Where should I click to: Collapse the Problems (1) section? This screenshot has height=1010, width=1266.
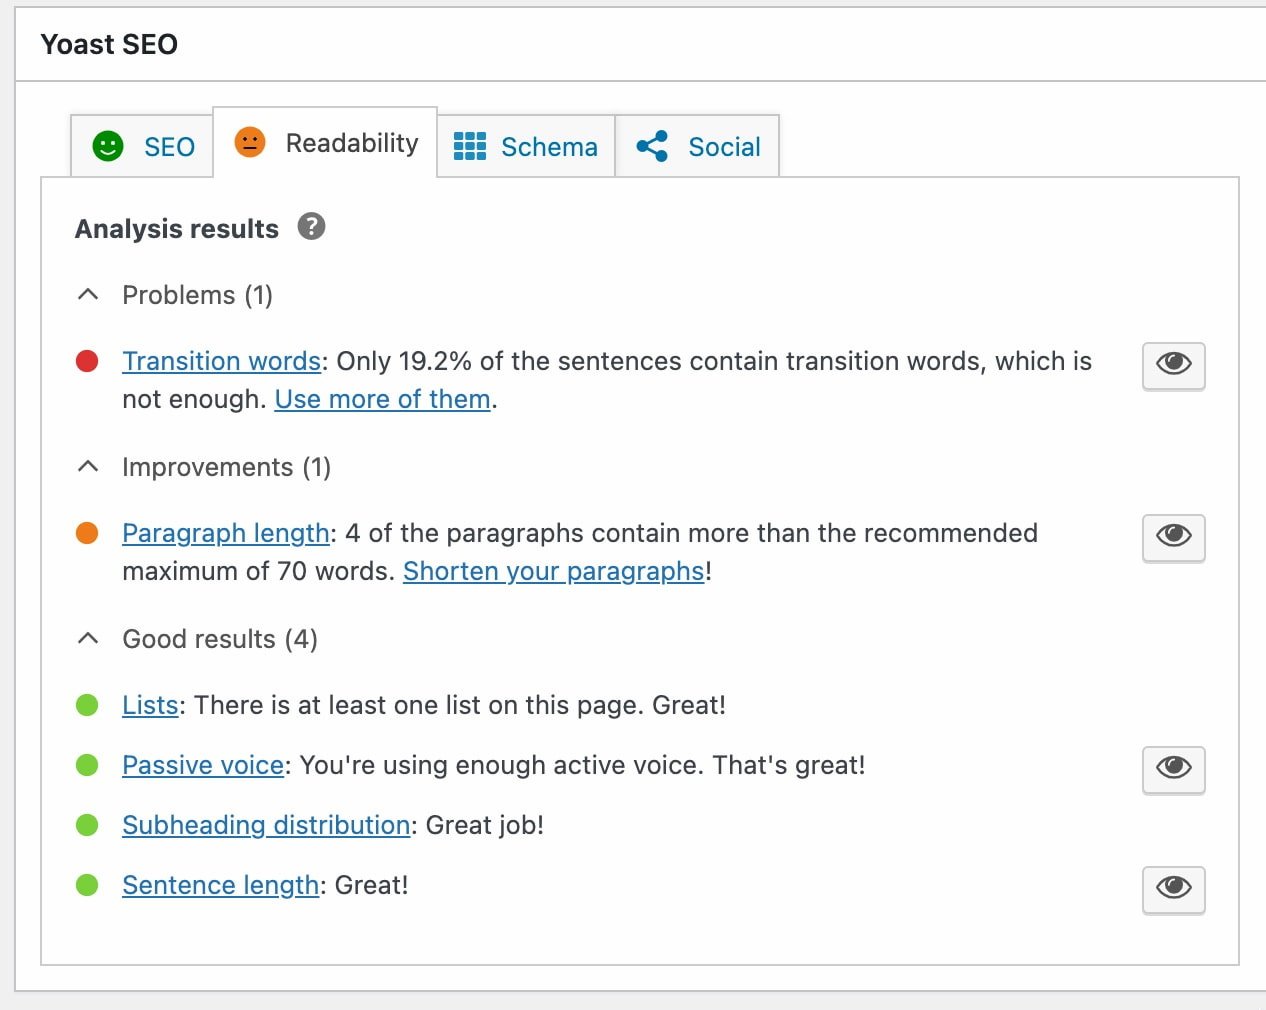click(88, 295)
